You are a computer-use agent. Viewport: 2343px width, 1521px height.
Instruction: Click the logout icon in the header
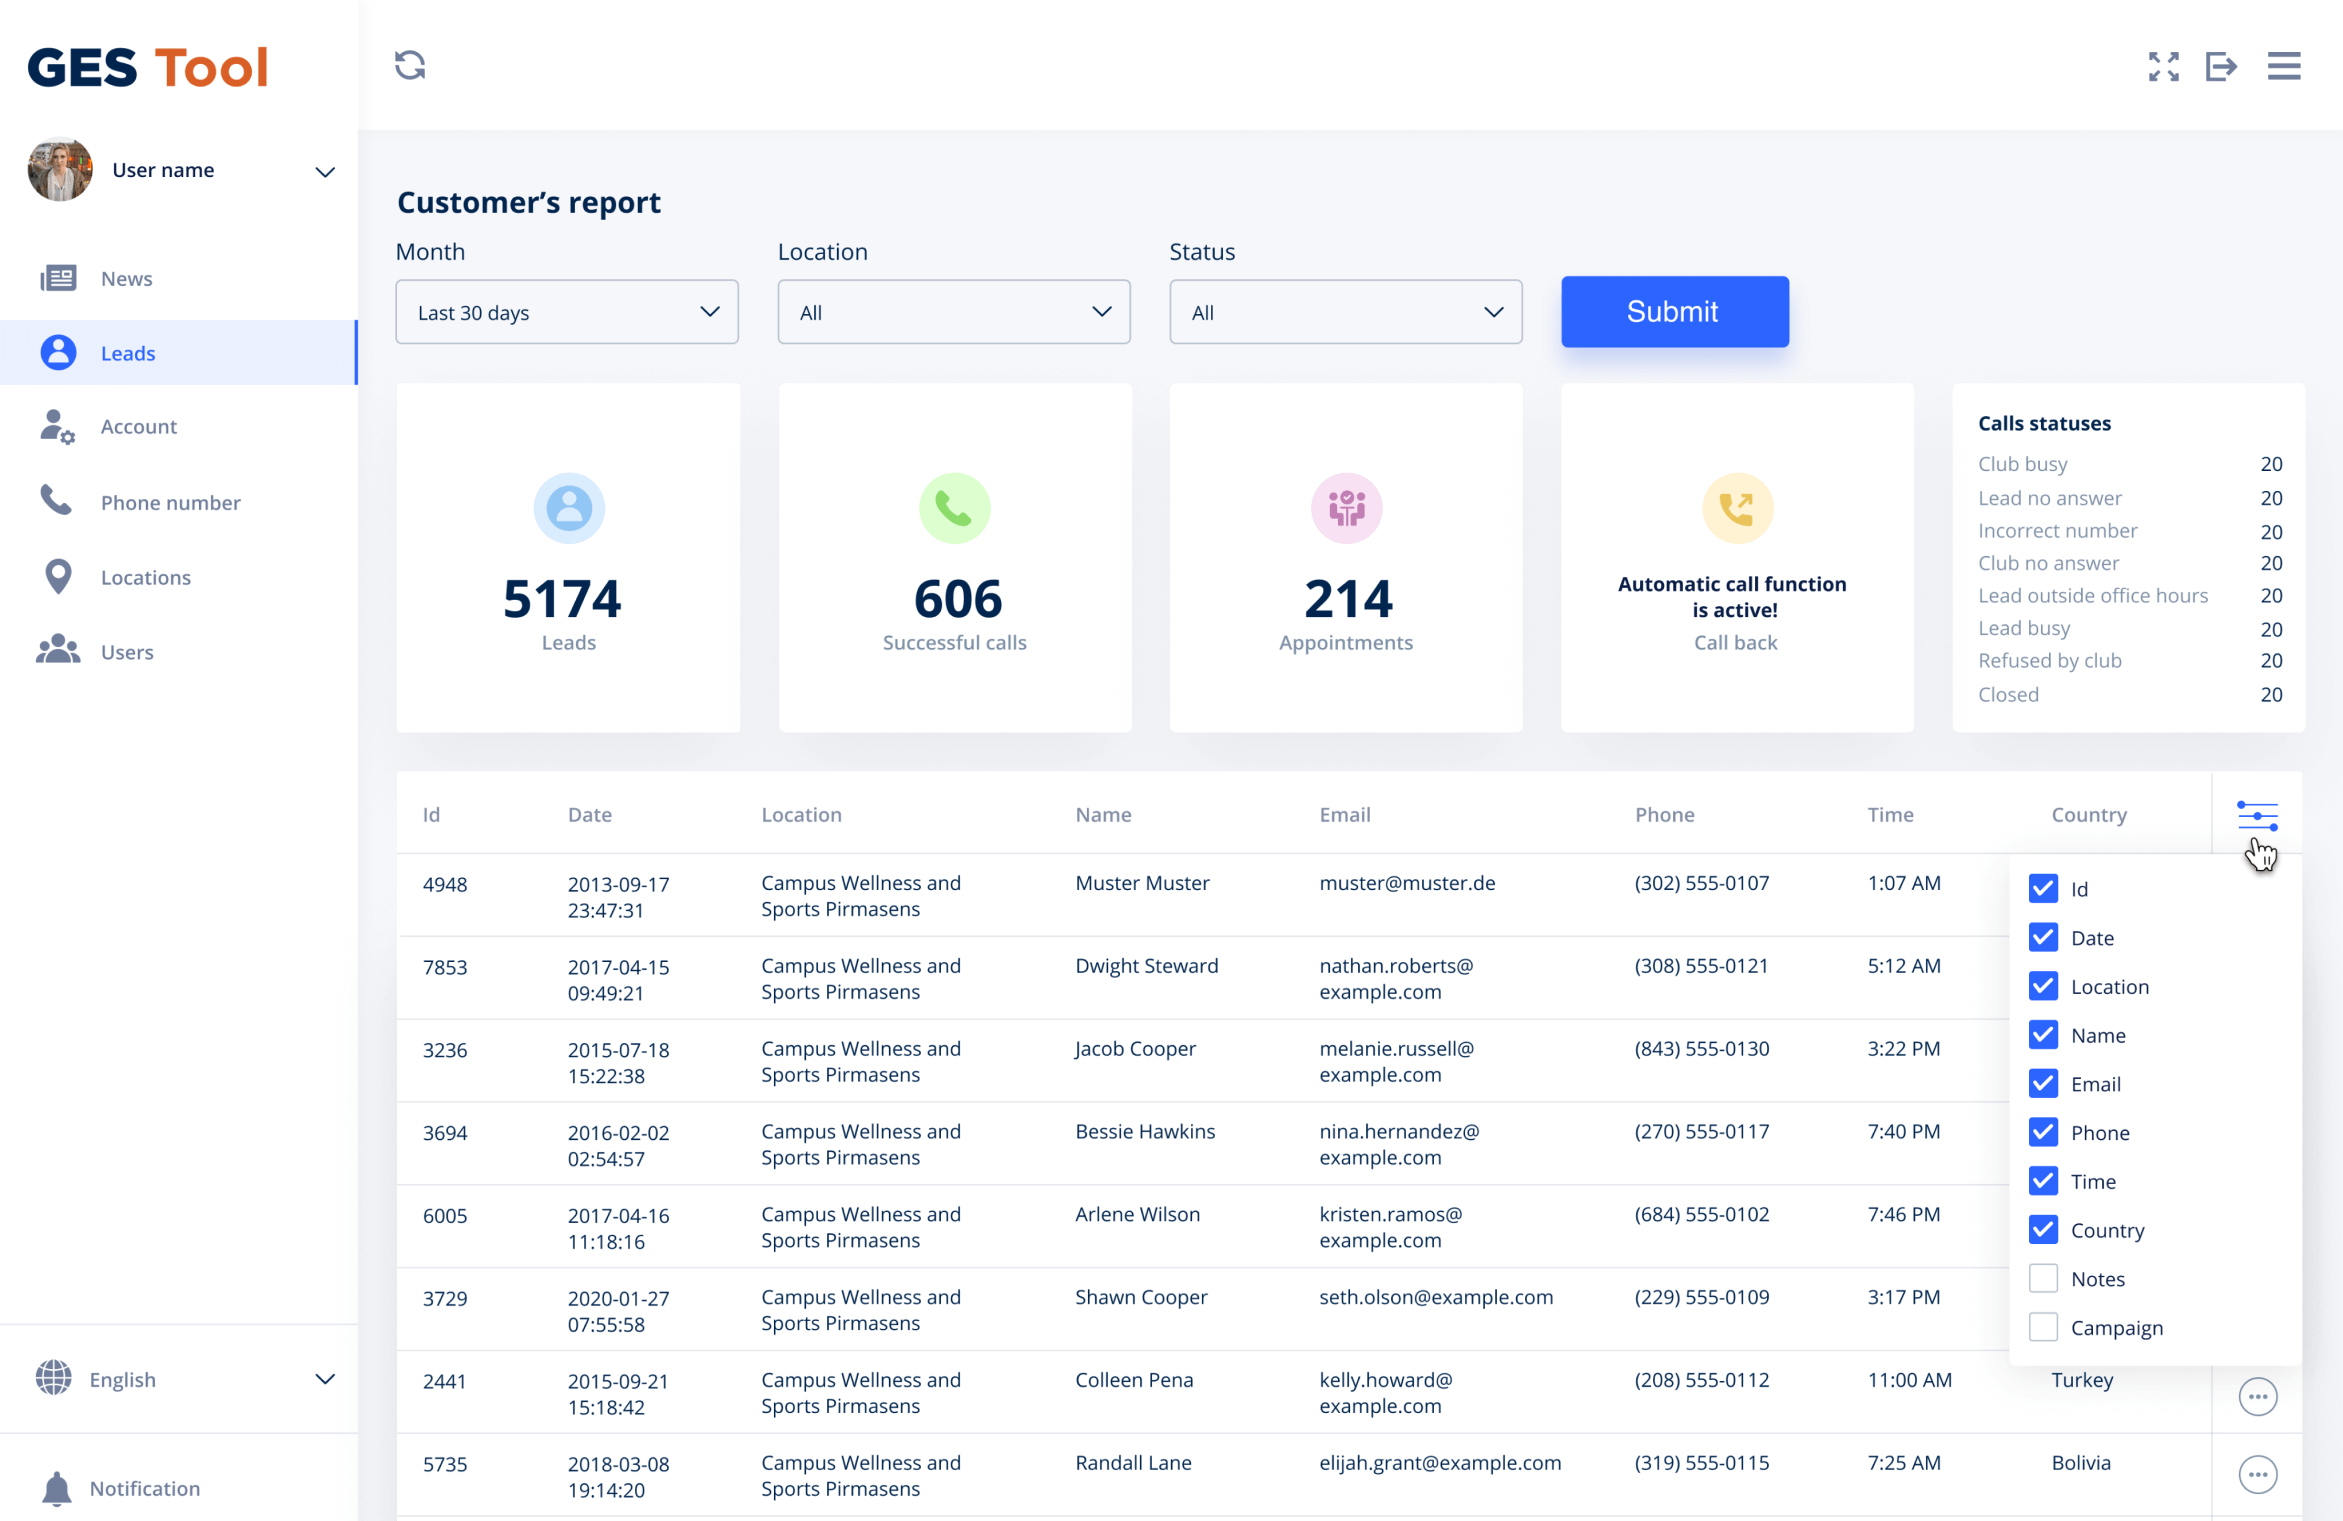(2222, 66)
